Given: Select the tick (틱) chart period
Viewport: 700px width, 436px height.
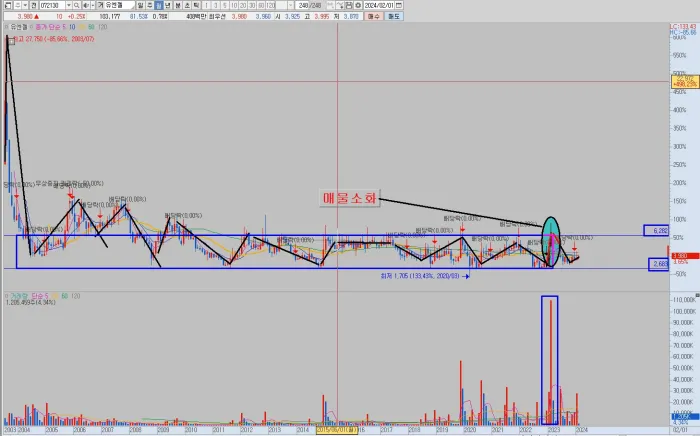Looking at the screenshot, I should [196, 5].
